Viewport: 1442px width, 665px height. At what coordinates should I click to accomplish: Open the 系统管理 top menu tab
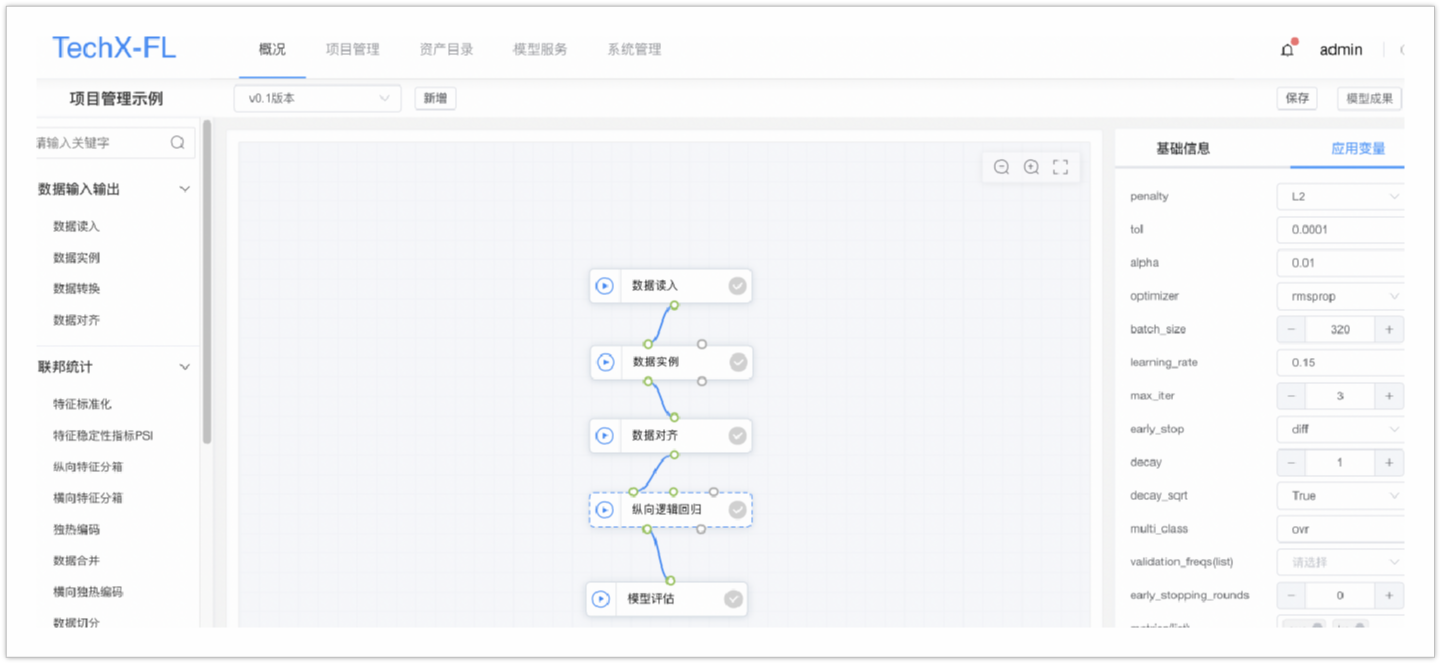[x=634, y=49]
